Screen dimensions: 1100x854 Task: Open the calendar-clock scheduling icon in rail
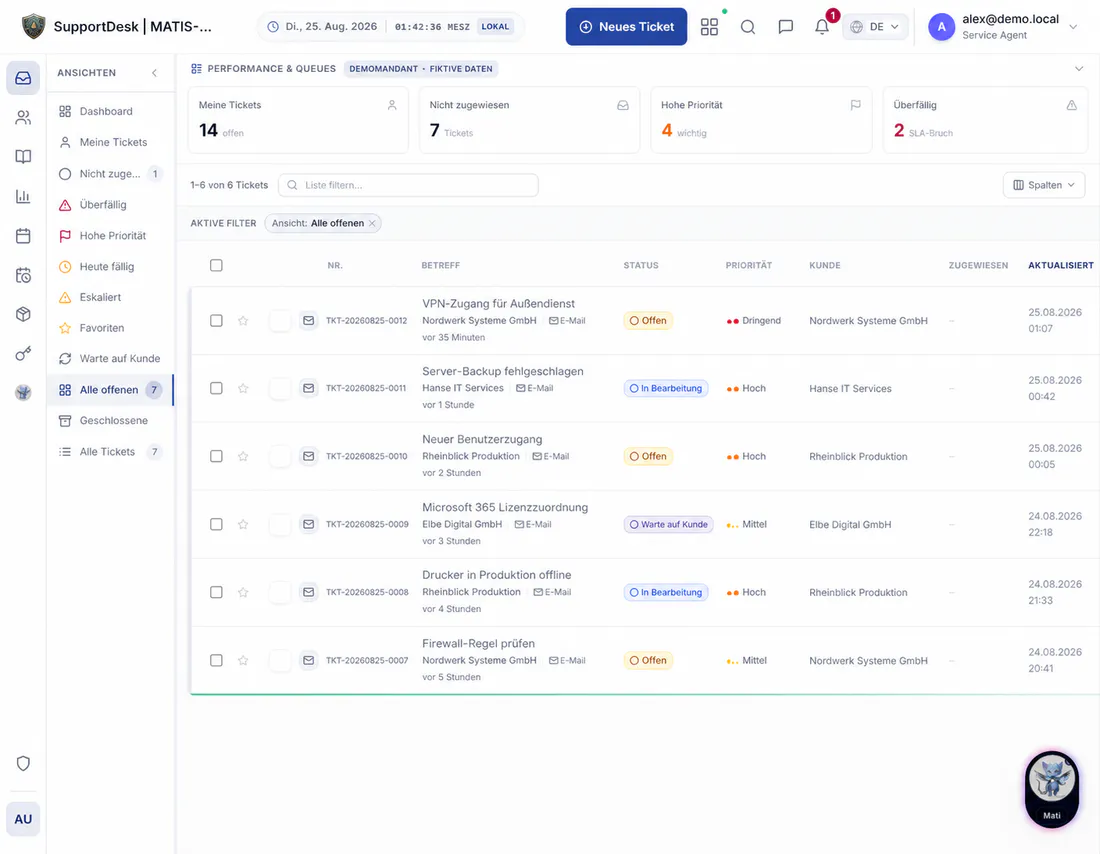pos(23,275)
